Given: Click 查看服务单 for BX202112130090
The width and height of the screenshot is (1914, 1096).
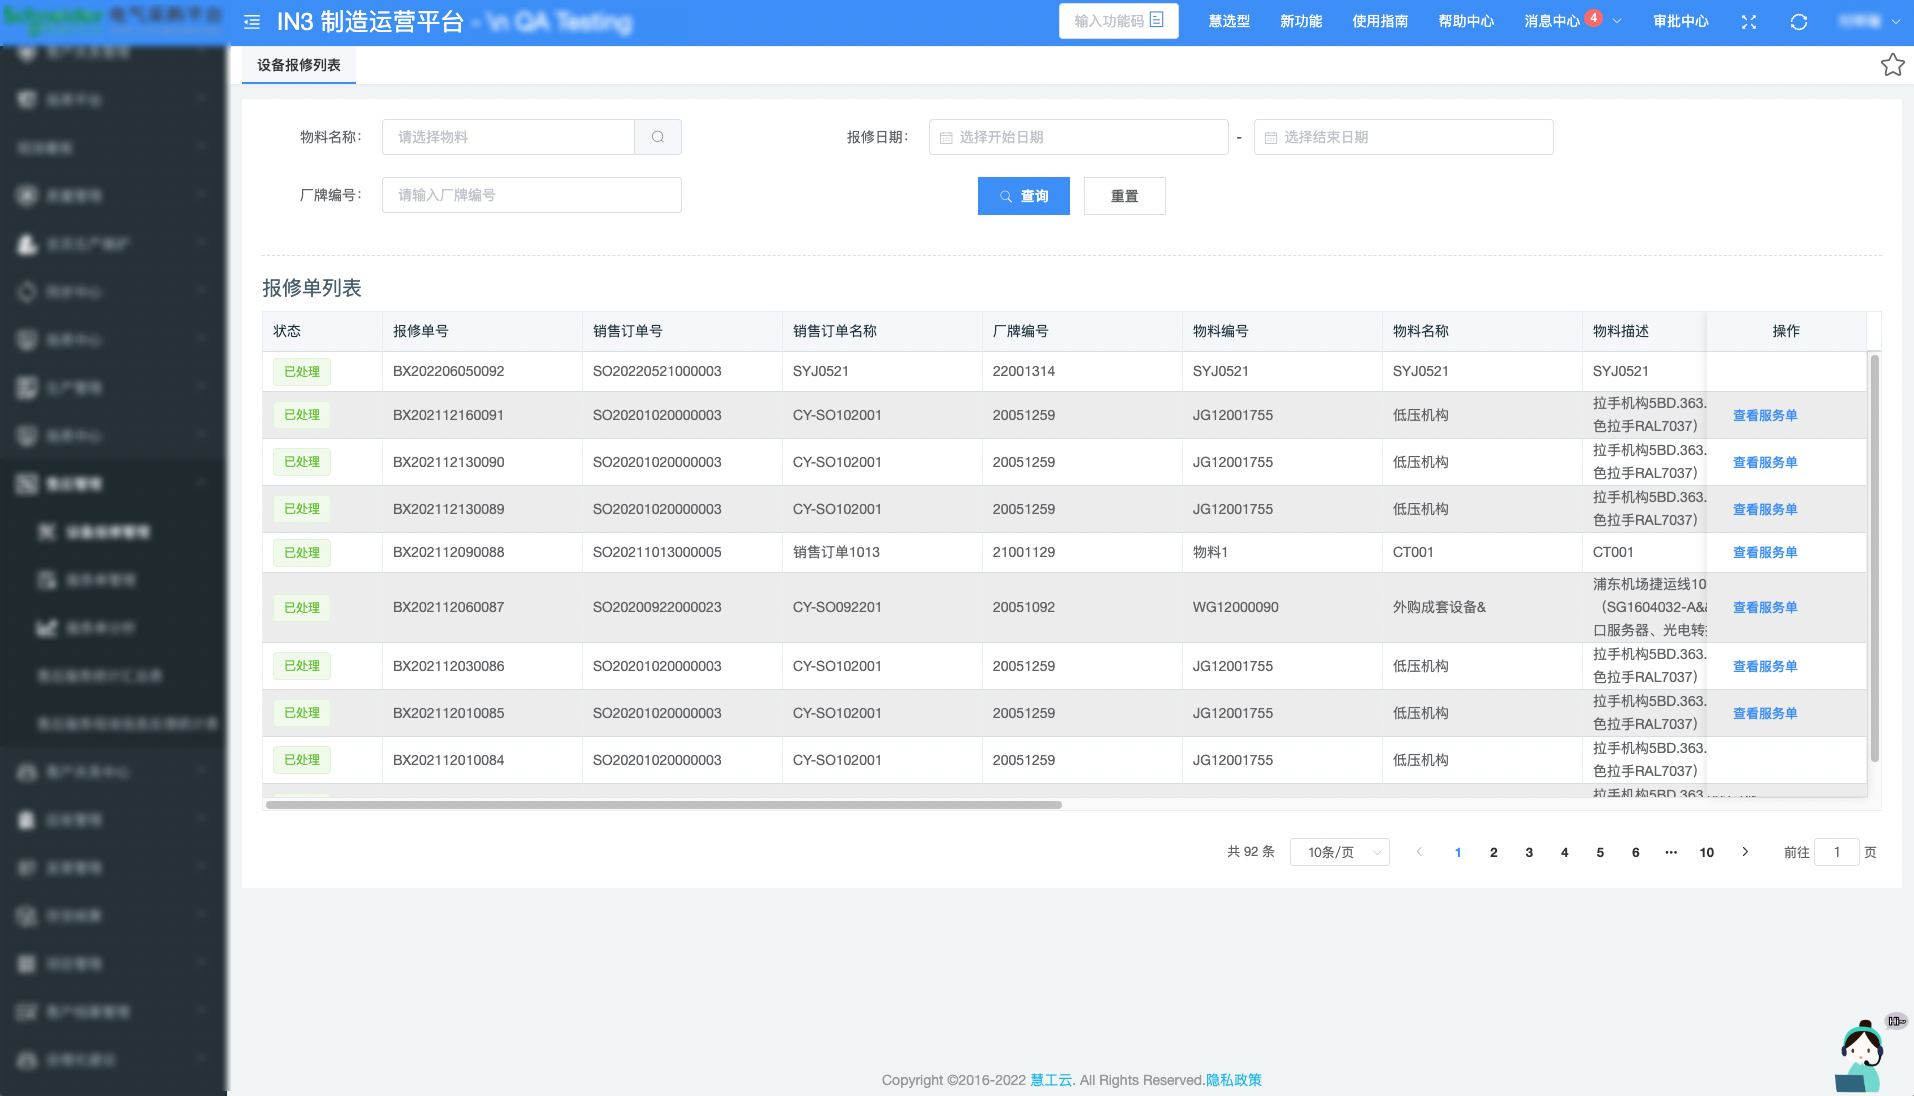Looking at the screenshot, I should pos(1765,462).
